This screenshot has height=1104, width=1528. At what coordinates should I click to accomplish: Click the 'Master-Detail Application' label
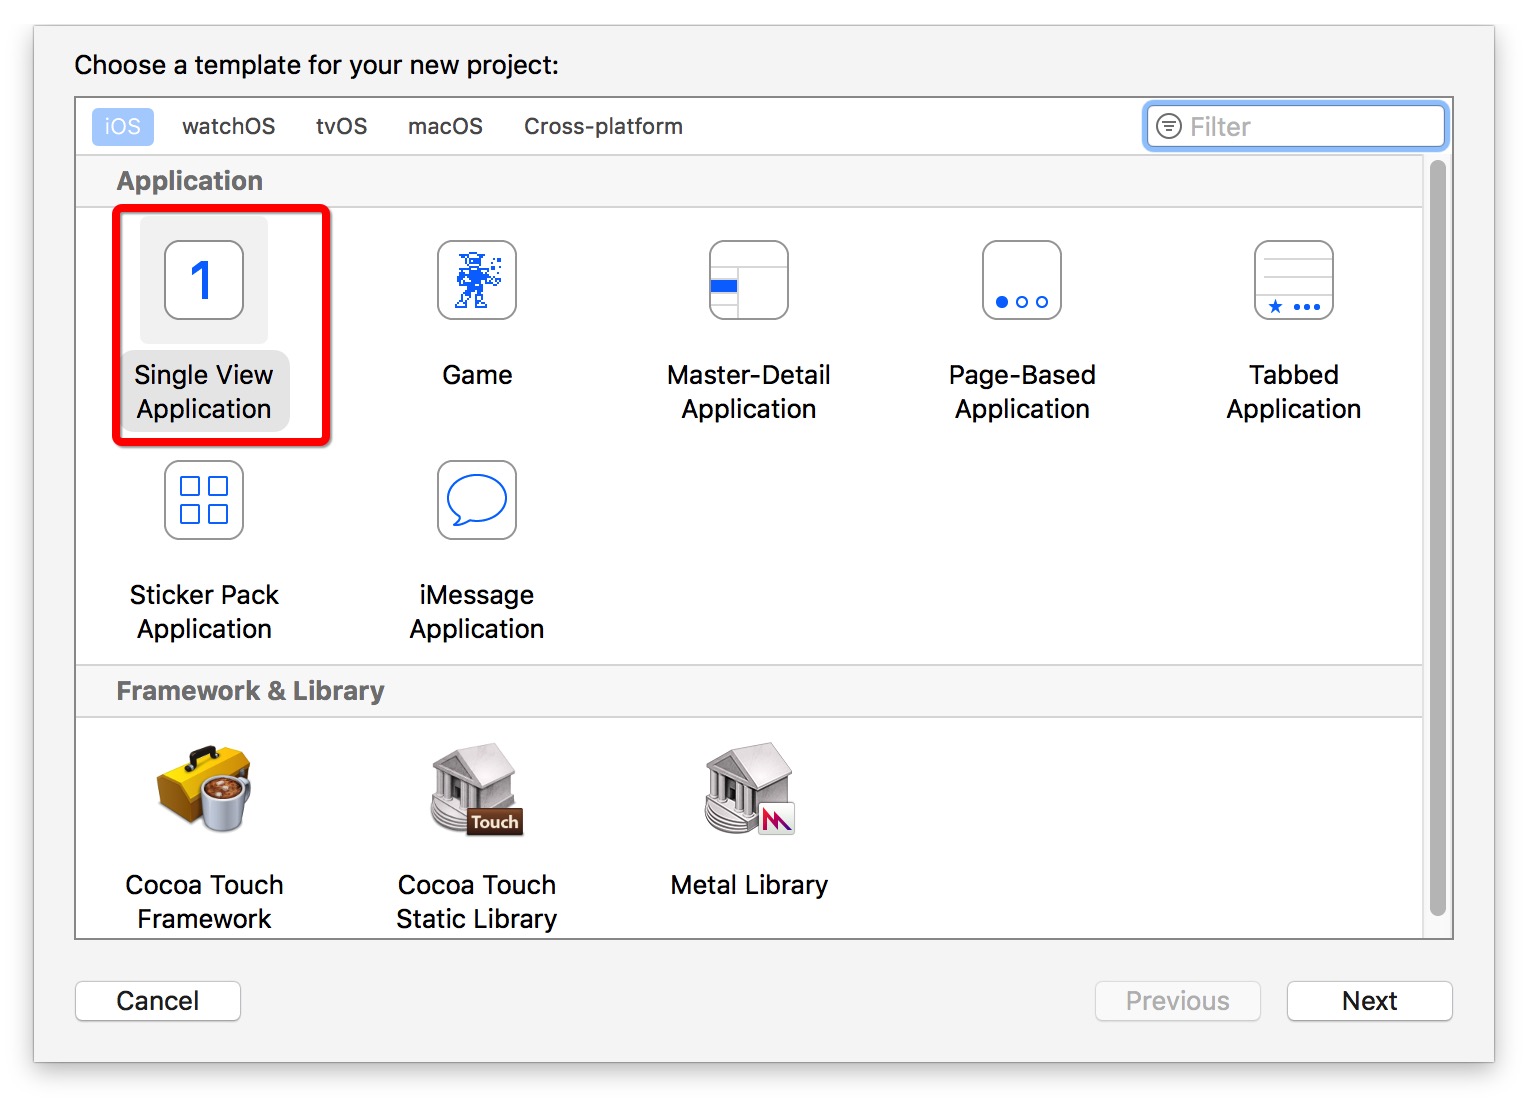pos(749,392)
